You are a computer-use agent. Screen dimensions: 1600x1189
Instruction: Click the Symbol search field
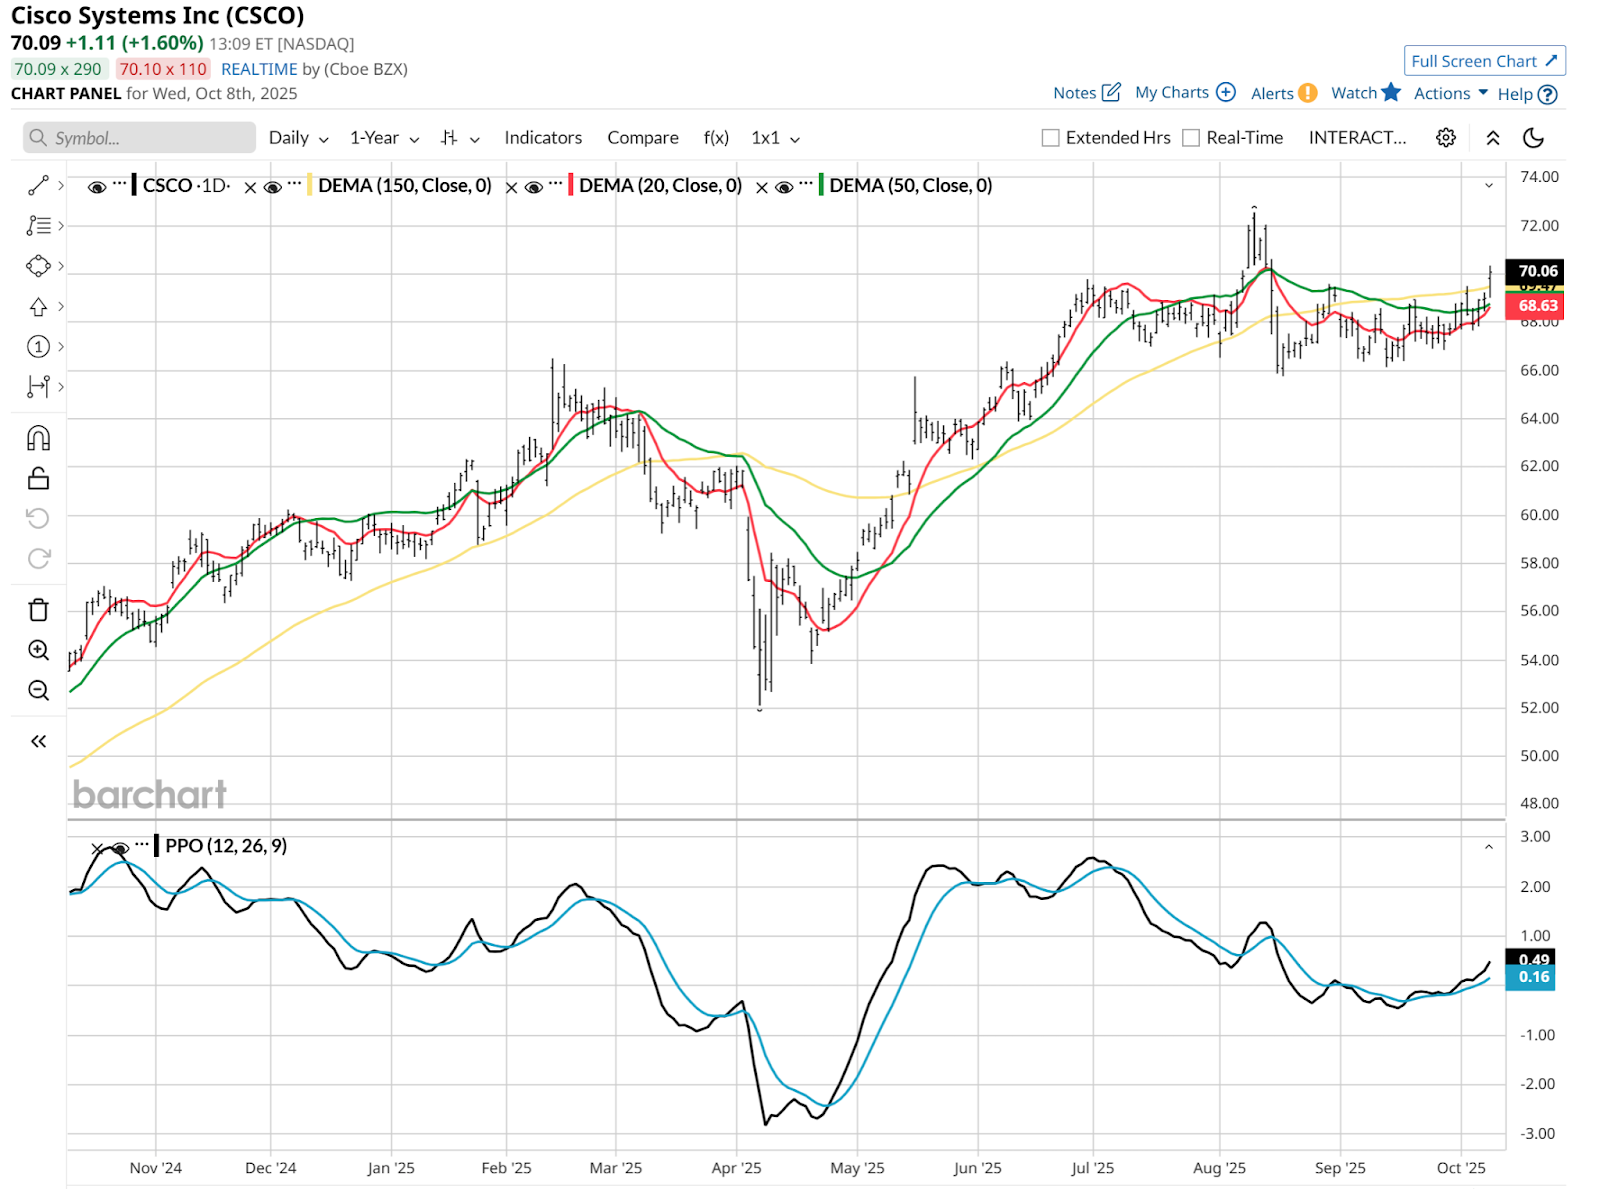[x=140, y=138]
